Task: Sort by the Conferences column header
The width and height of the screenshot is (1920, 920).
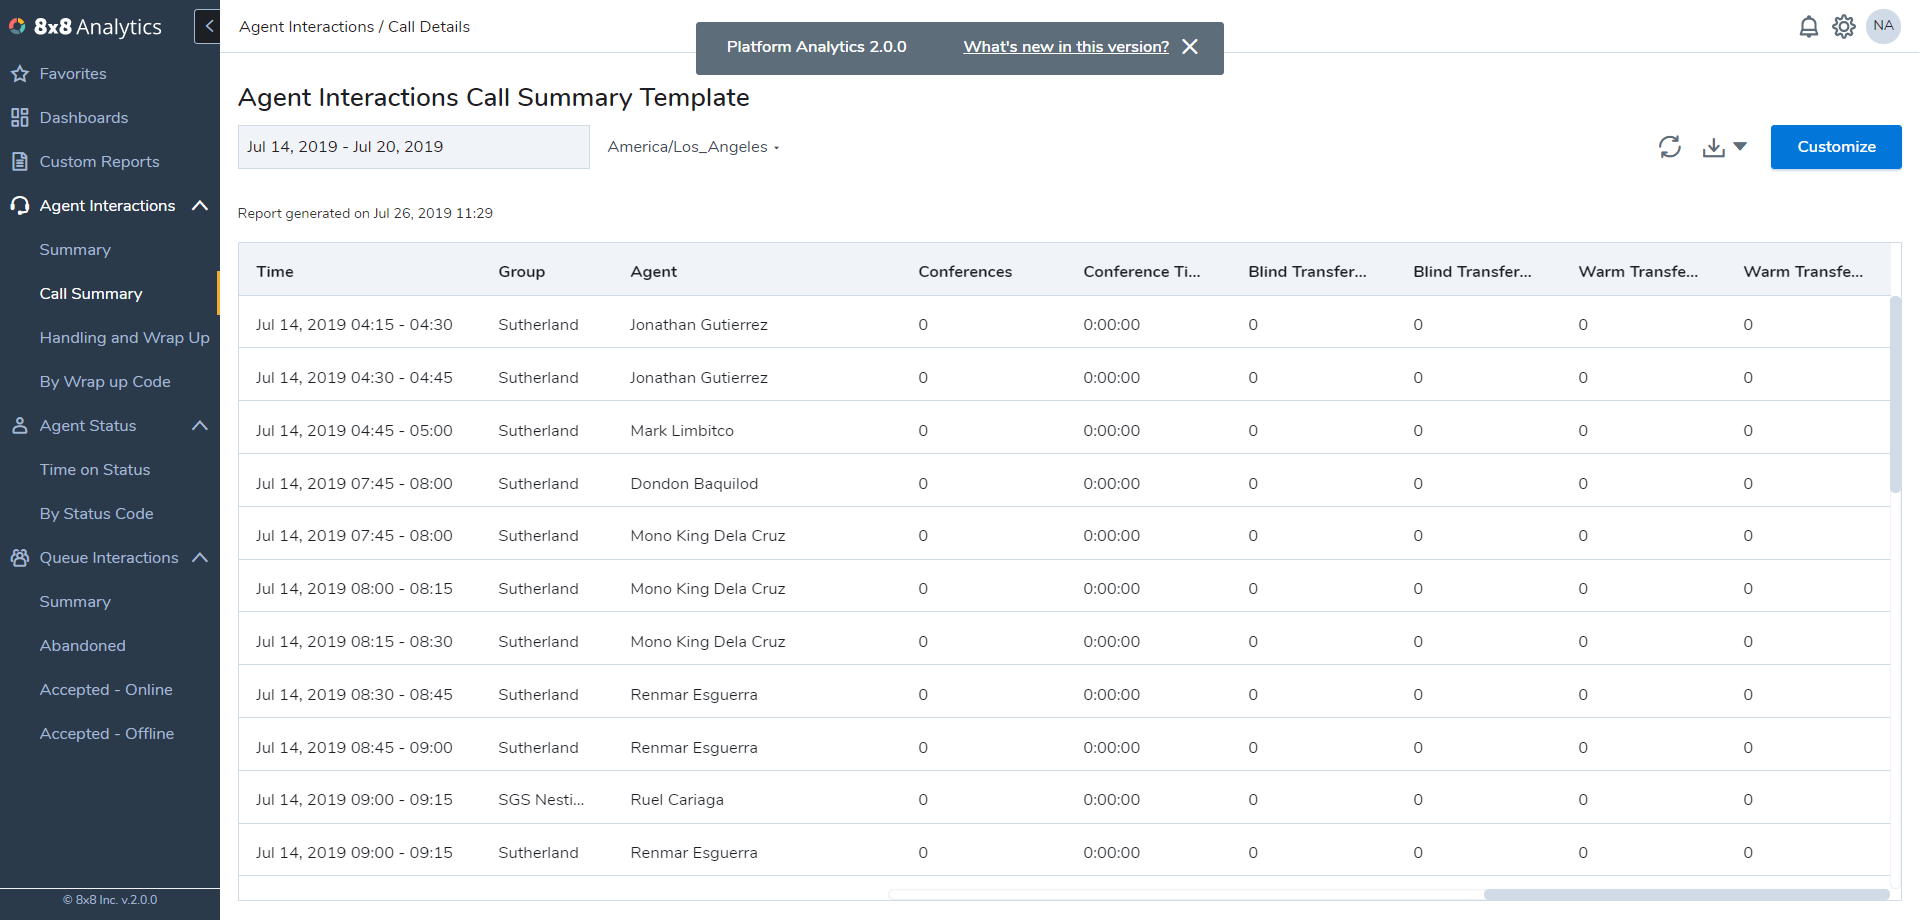Action: (x=965, y=272)
